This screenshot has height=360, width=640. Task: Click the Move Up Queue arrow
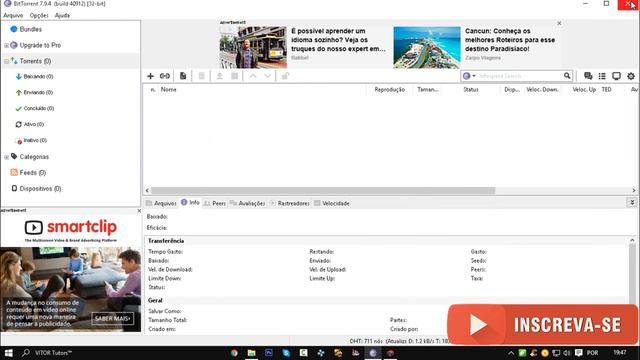(x=253, y=76)
